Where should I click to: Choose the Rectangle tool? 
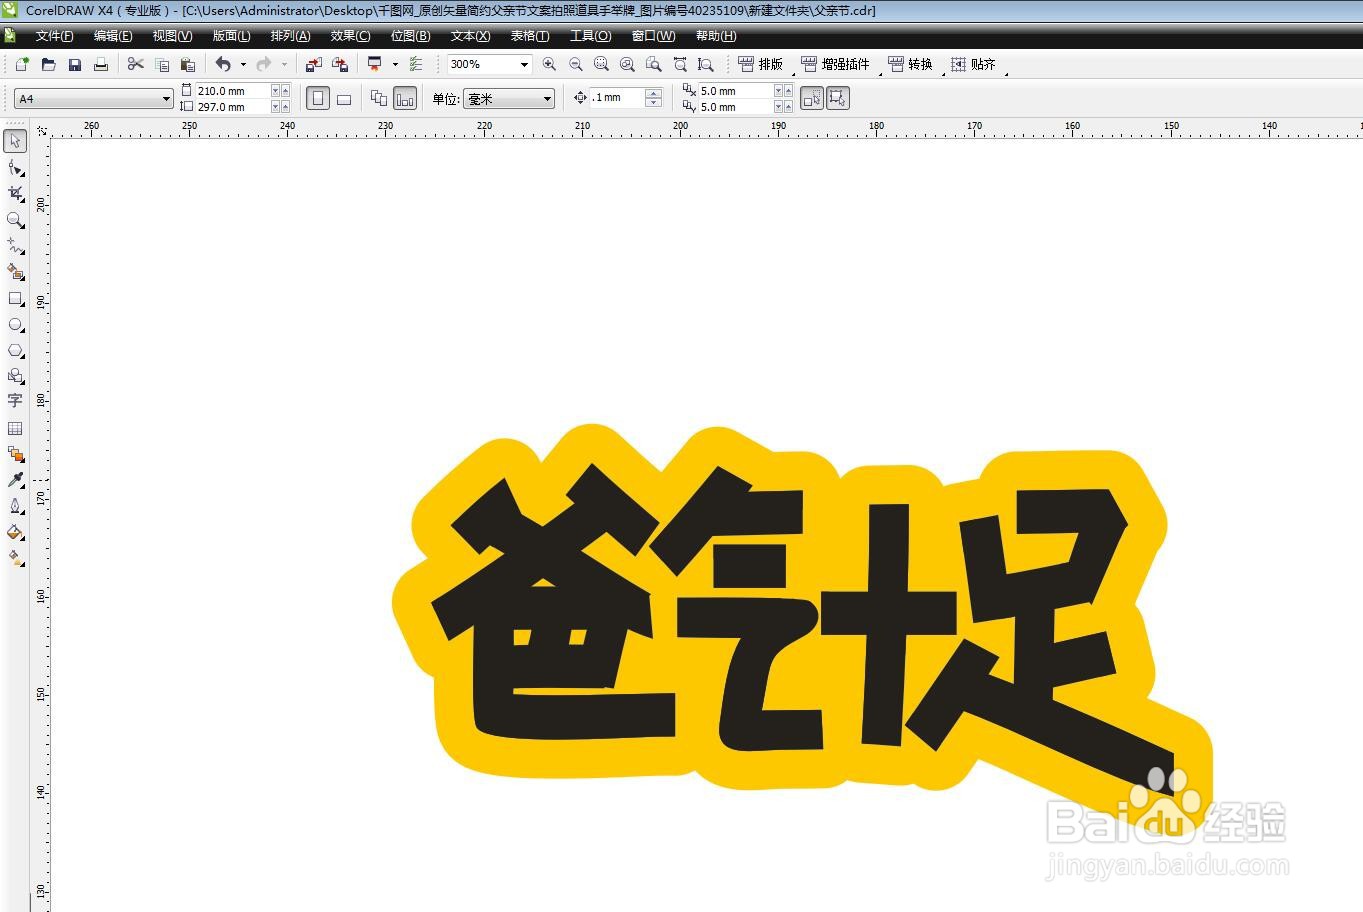pos(15,299)
